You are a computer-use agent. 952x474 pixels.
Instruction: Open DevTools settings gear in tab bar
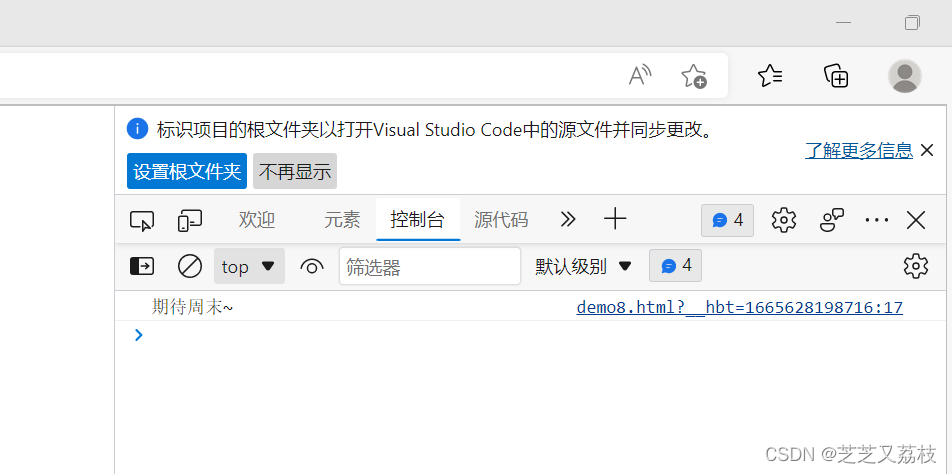[x=784, y=220]
